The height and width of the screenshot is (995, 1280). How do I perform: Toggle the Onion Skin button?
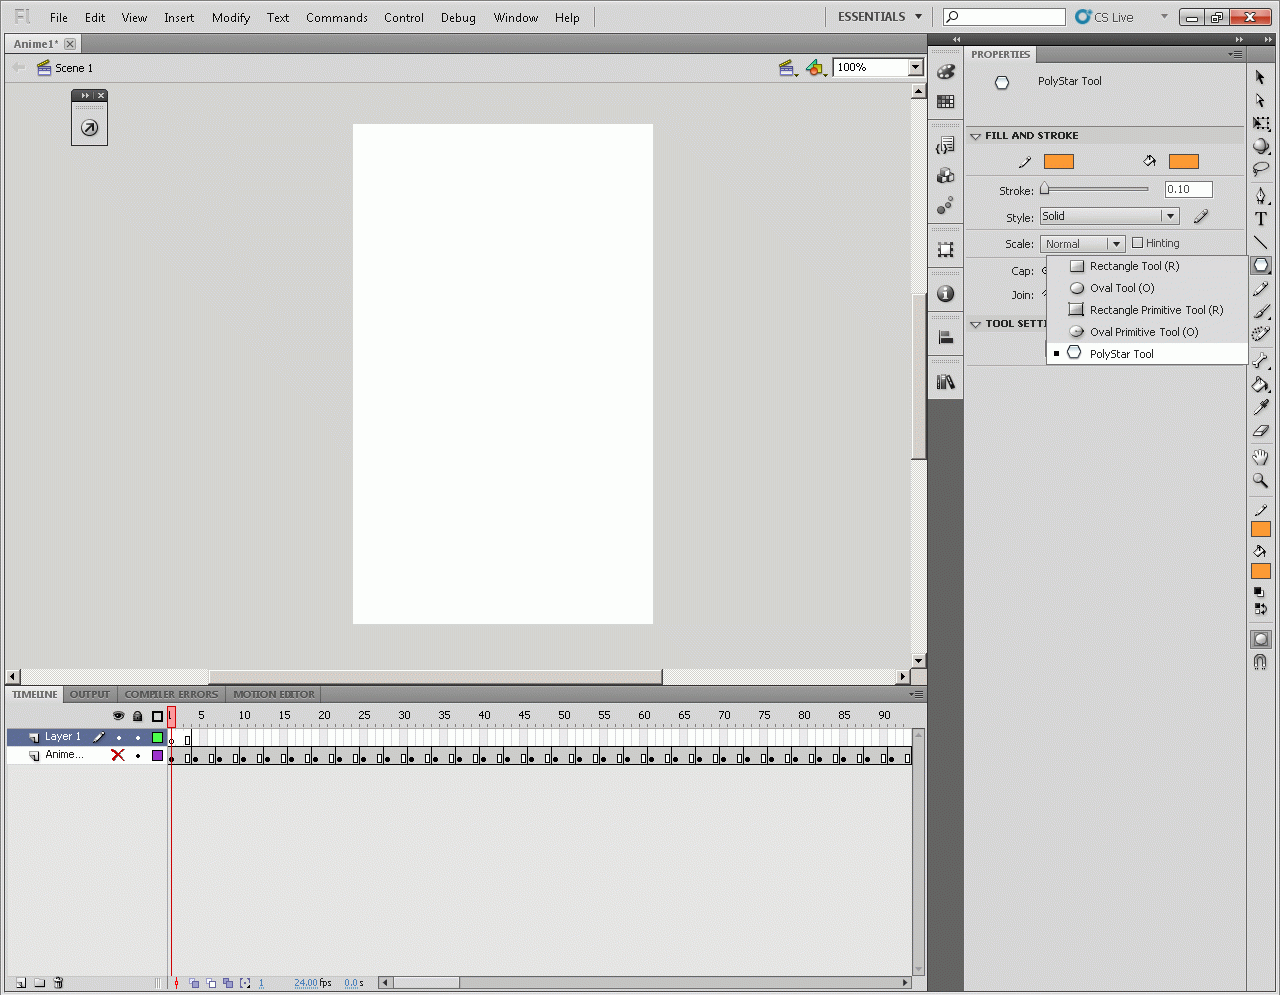[x=195, y=983]
